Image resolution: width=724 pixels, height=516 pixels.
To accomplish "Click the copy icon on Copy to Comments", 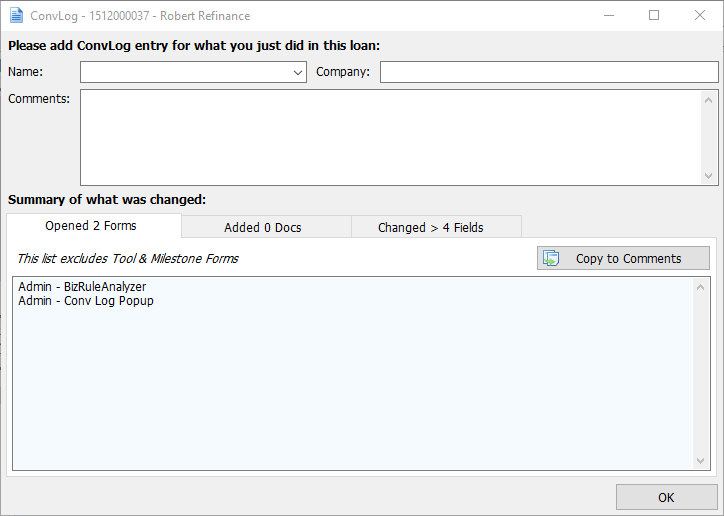I will 551,258.
